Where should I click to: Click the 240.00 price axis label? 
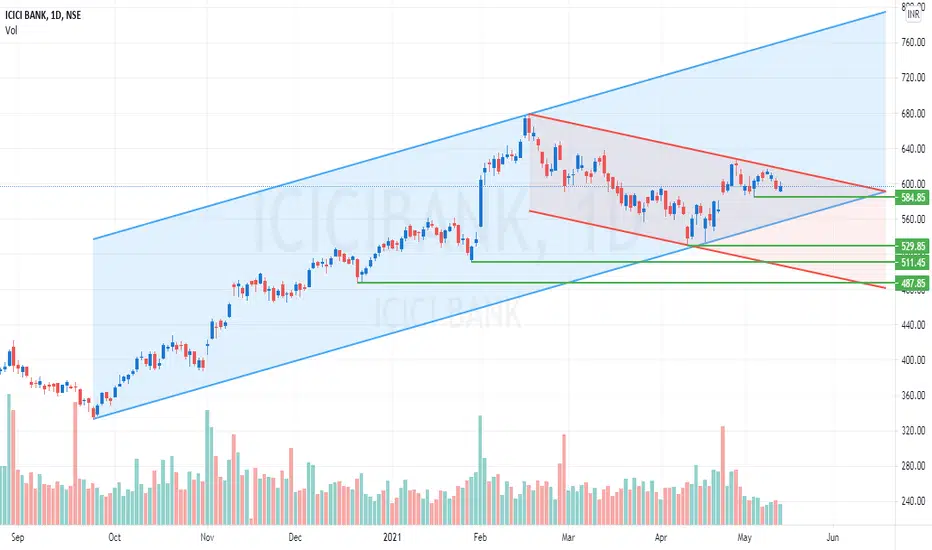[913, 501]
